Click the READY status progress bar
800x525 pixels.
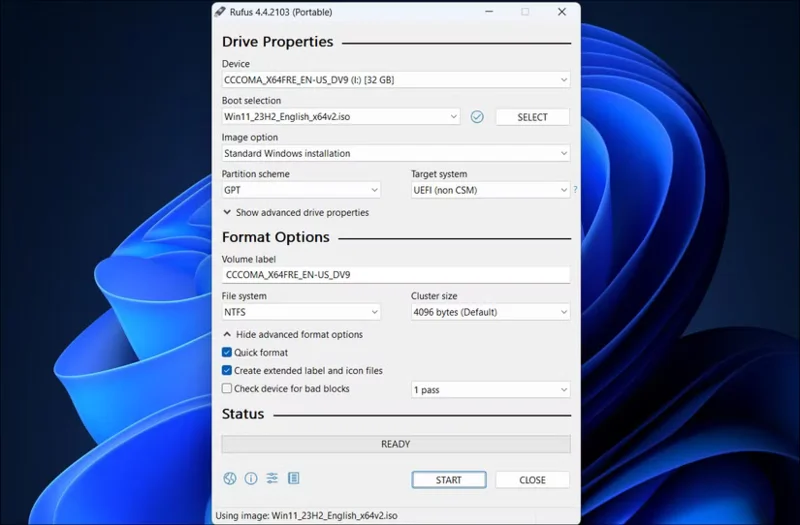point(395,444)
